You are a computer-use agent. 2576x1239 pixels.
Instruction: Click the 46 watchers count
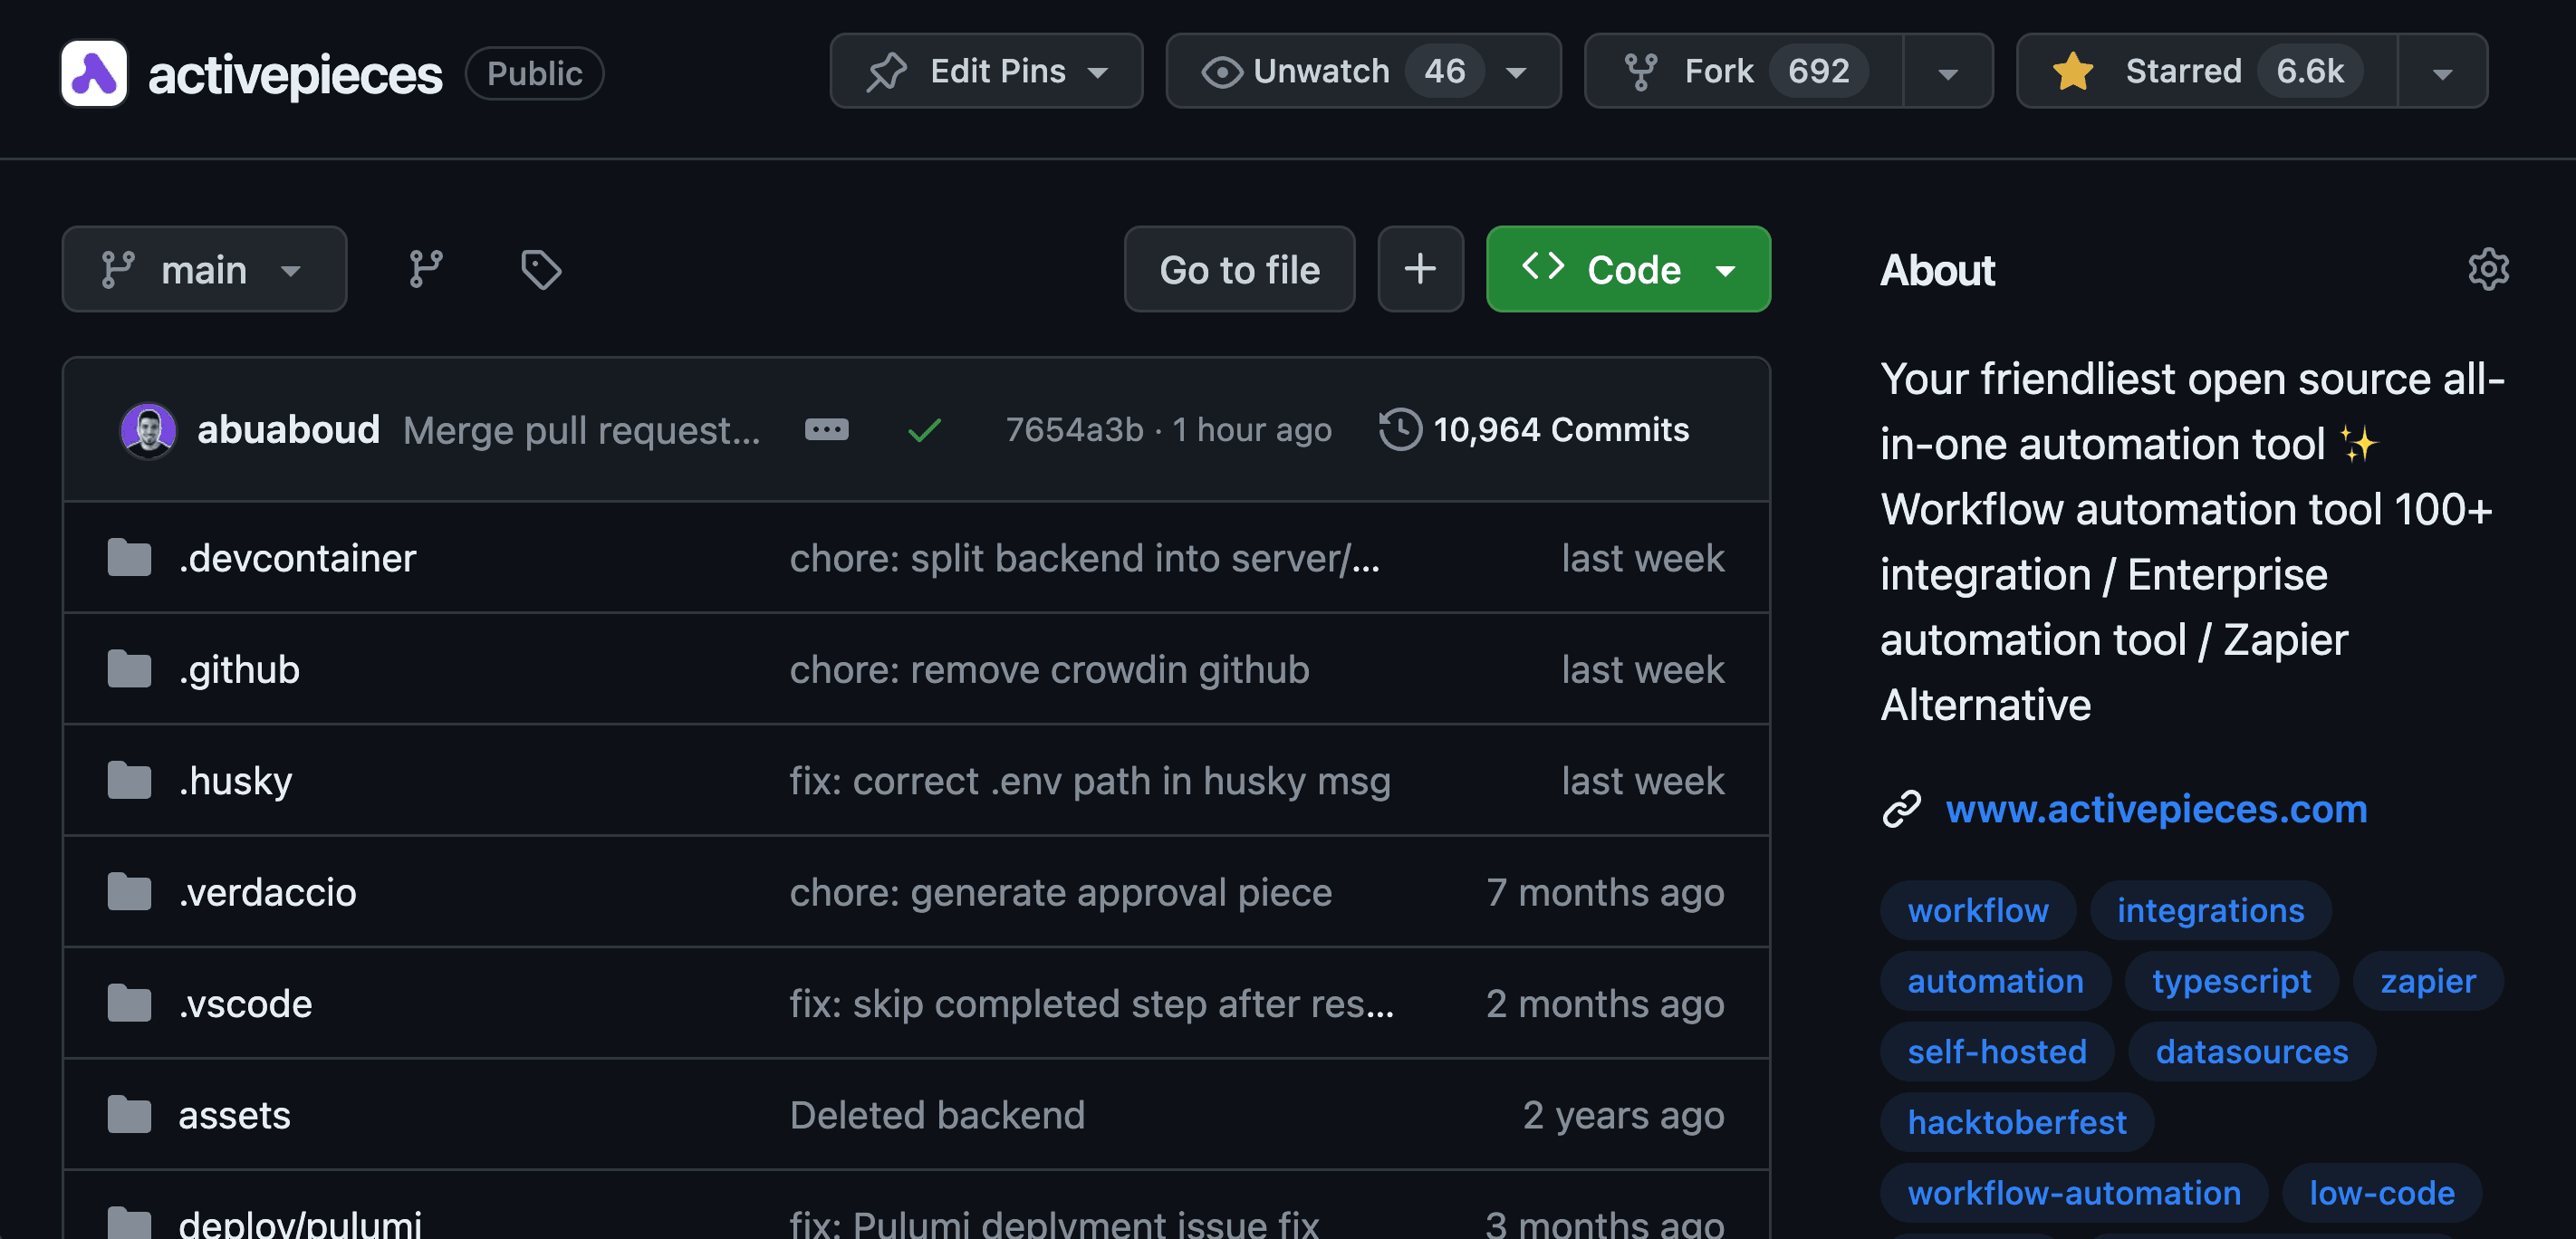[1444, 71]
